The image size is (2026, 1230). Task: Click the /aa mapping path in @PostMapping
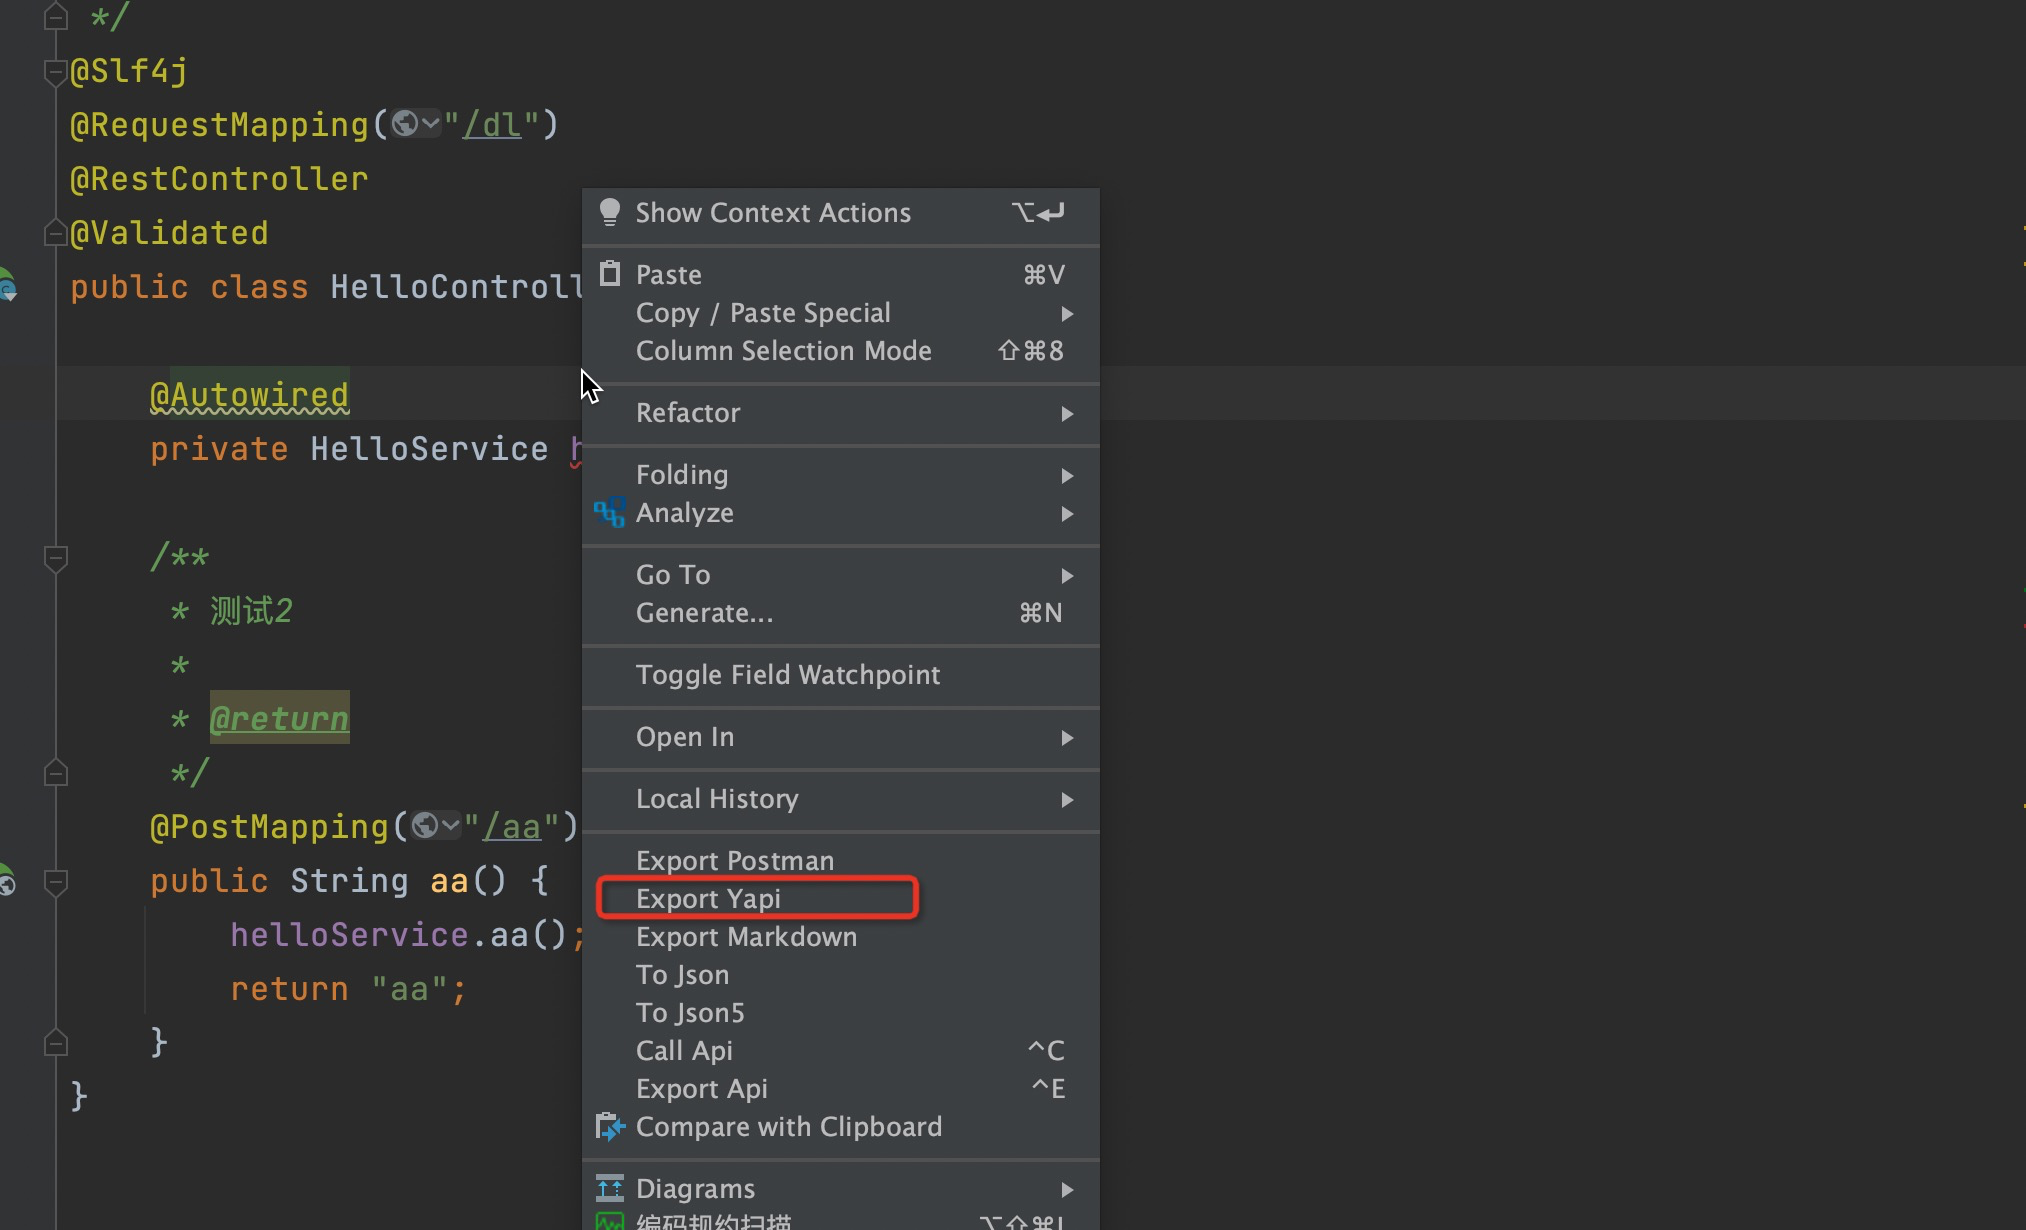[514, 825]
